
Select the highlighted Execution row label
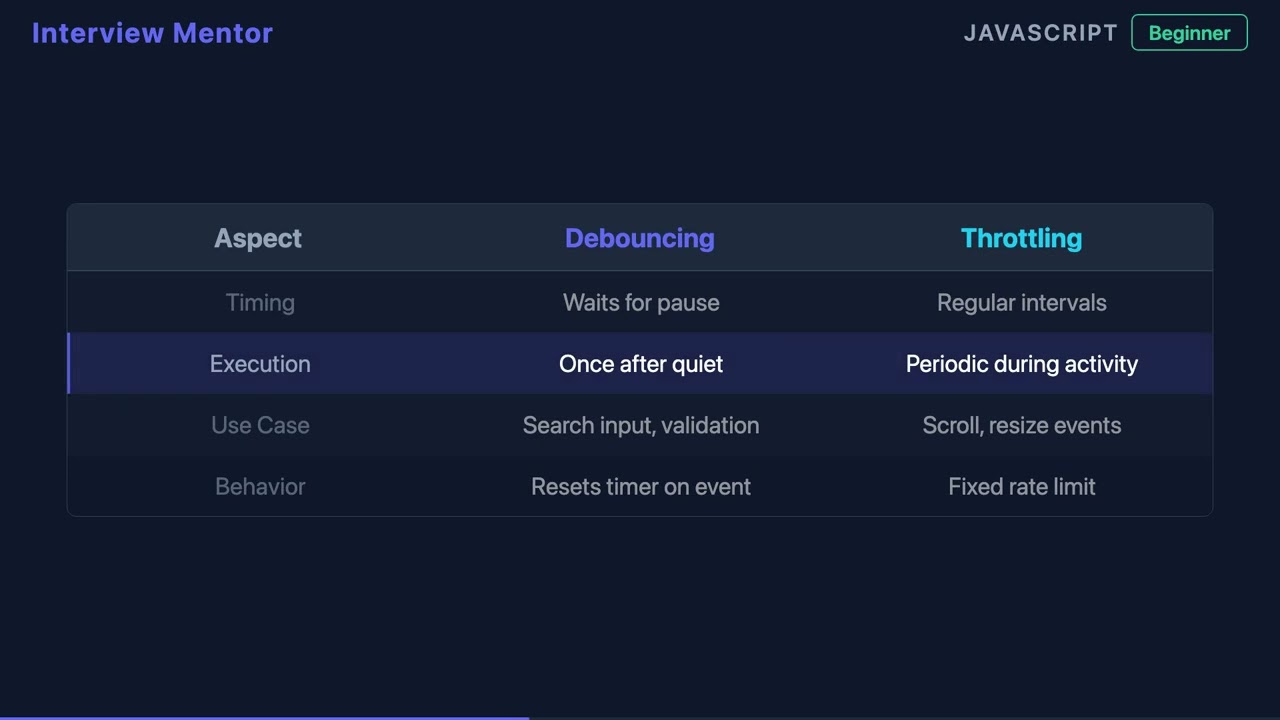pyautogui.click(x=260, y=364)
